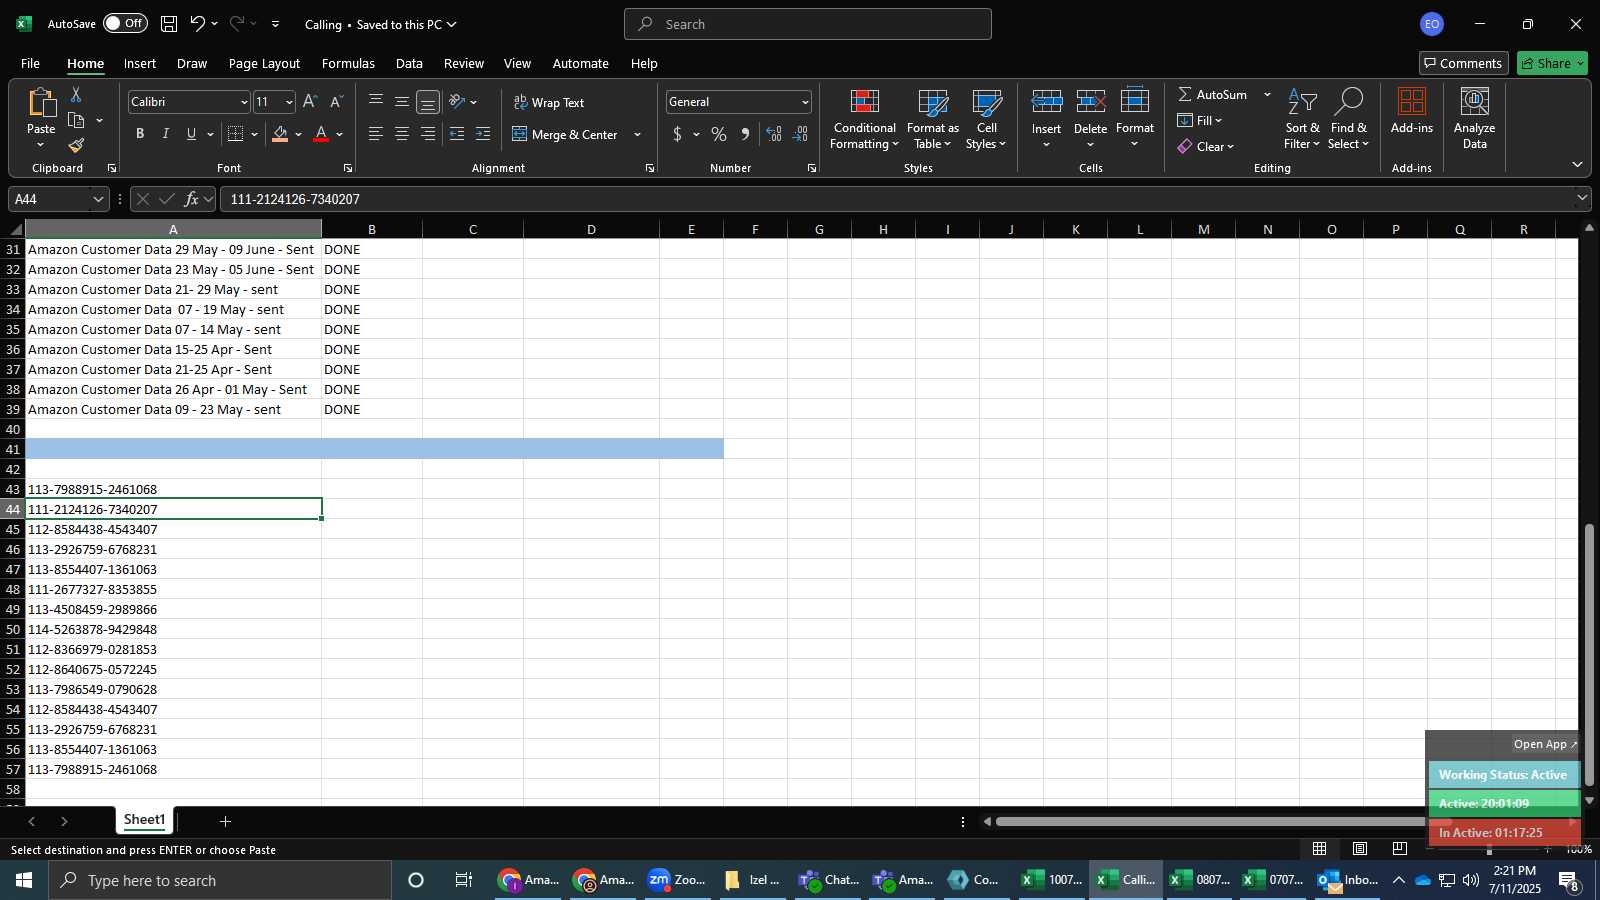This screenshot has width=1600, height=900.
Task: Expand the General number format dropdown
Action: click(x=805, y=102)
